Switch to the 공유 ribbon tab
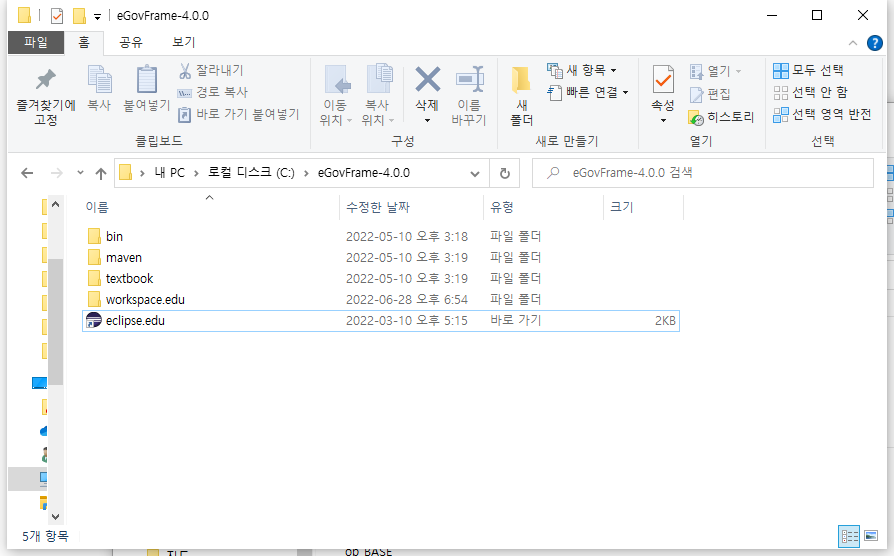Viewport: 894px width, 556px height. 131,42
